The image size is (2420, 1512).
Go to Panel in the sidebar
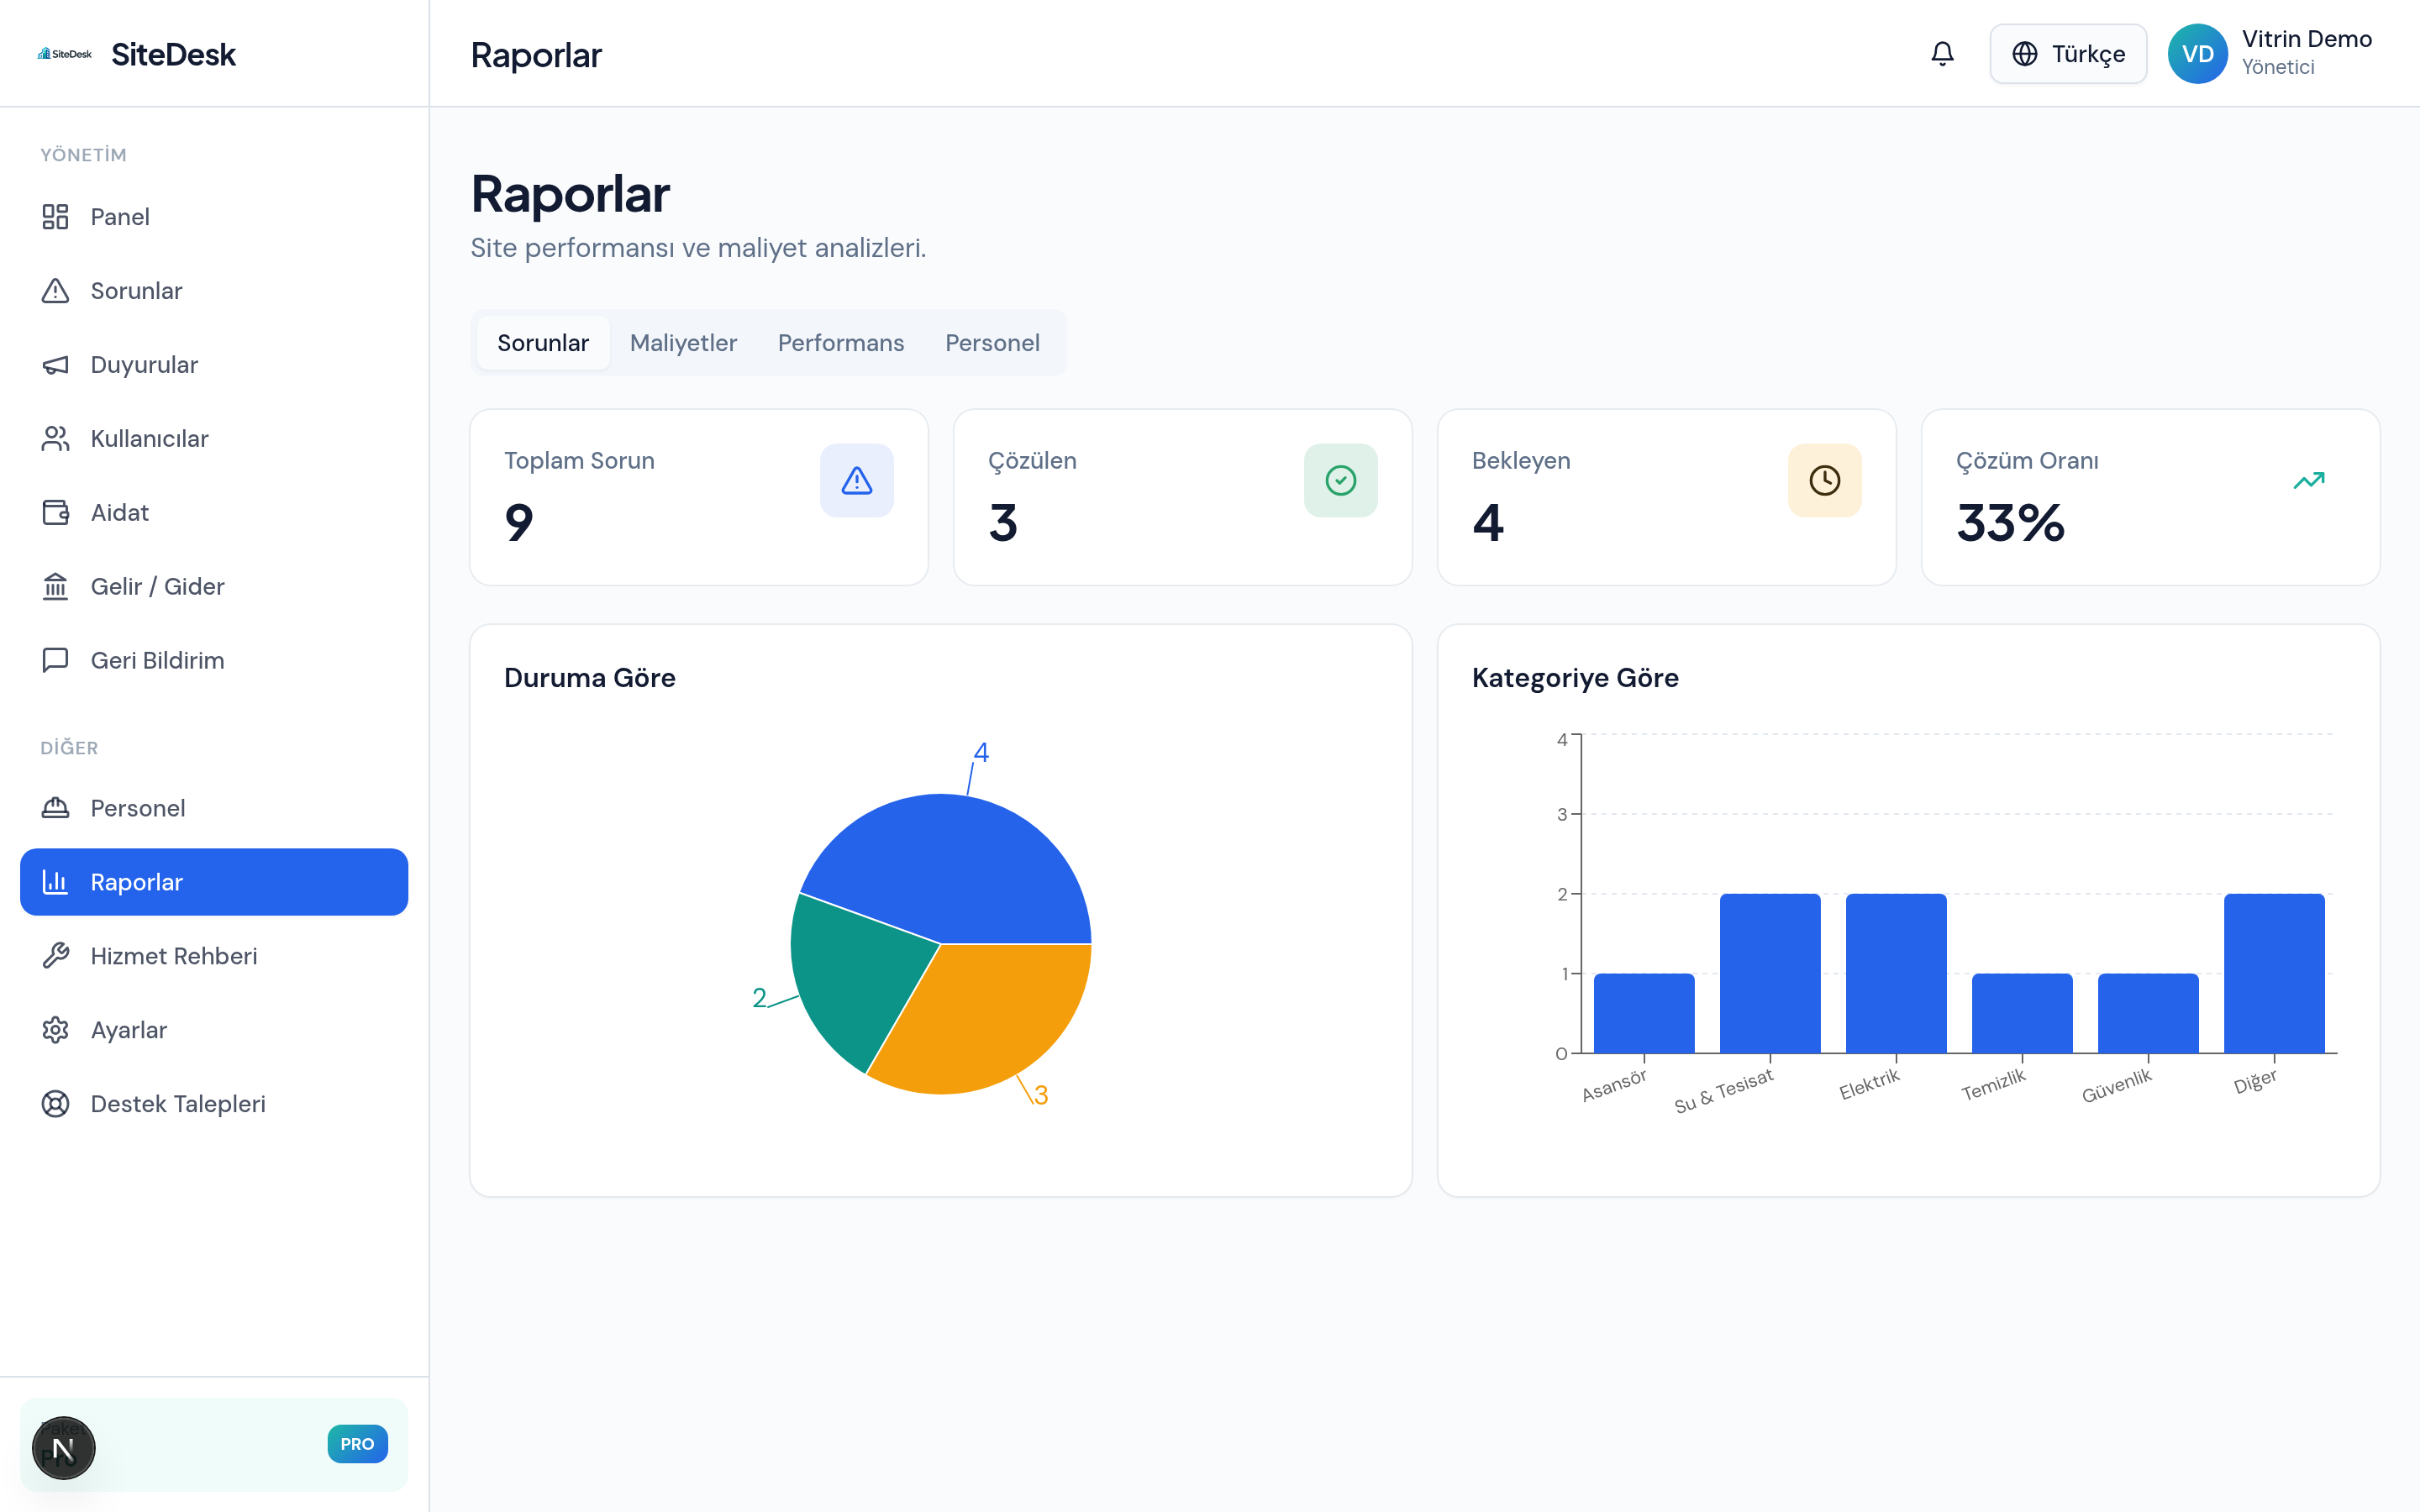pos(214,217)
